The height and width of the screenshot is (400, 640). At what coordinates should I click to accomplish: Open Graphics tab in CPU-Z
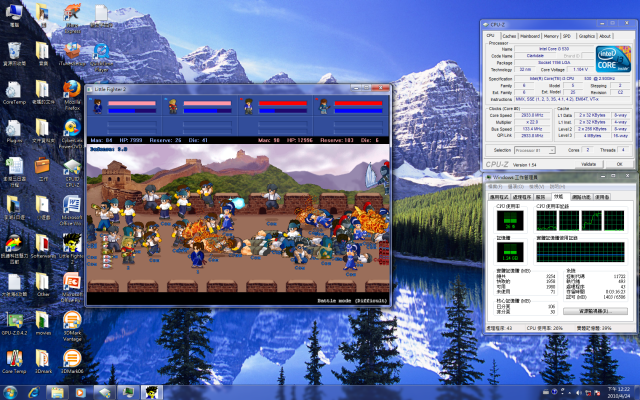(x=587, y=36)
